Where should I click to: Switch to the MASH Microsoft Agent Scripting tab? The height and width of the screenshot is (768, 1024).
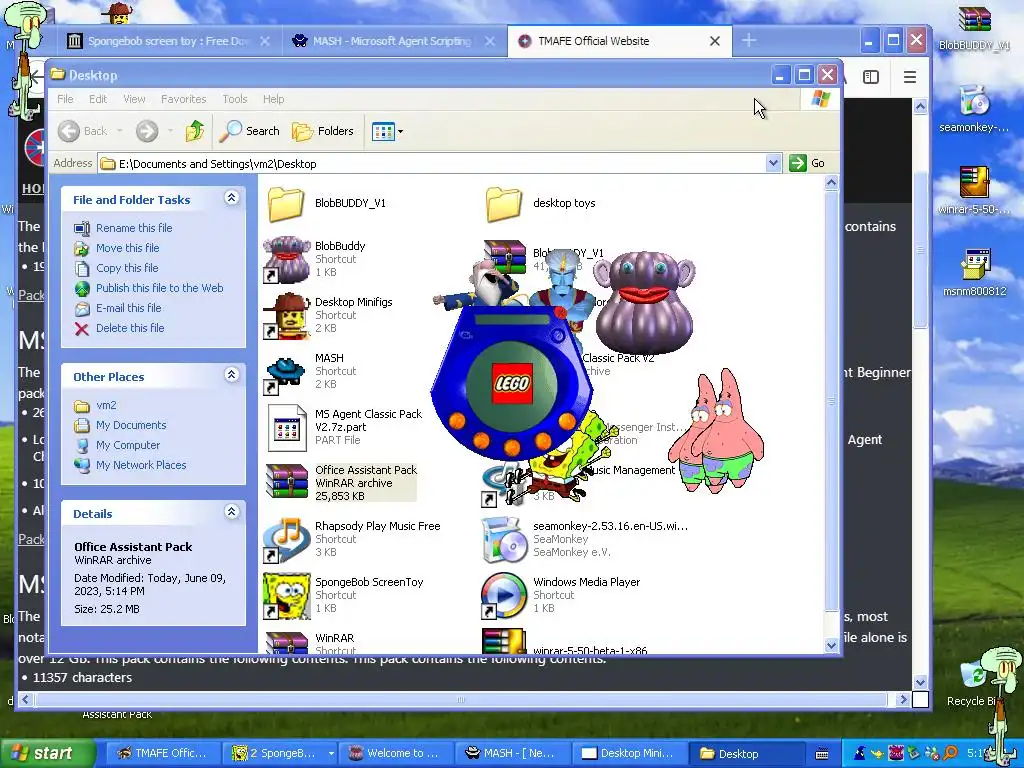pyautogui.click(x=394, y=41)
